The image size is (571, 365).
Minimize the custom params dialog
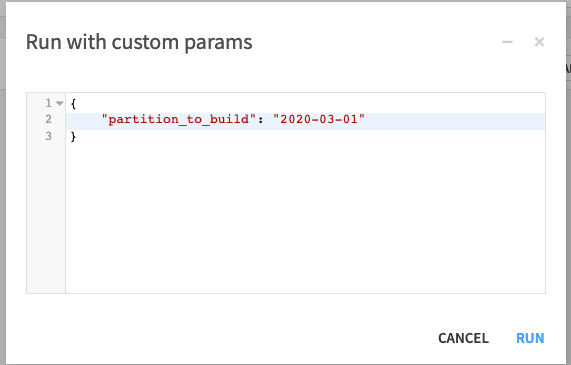507,42
